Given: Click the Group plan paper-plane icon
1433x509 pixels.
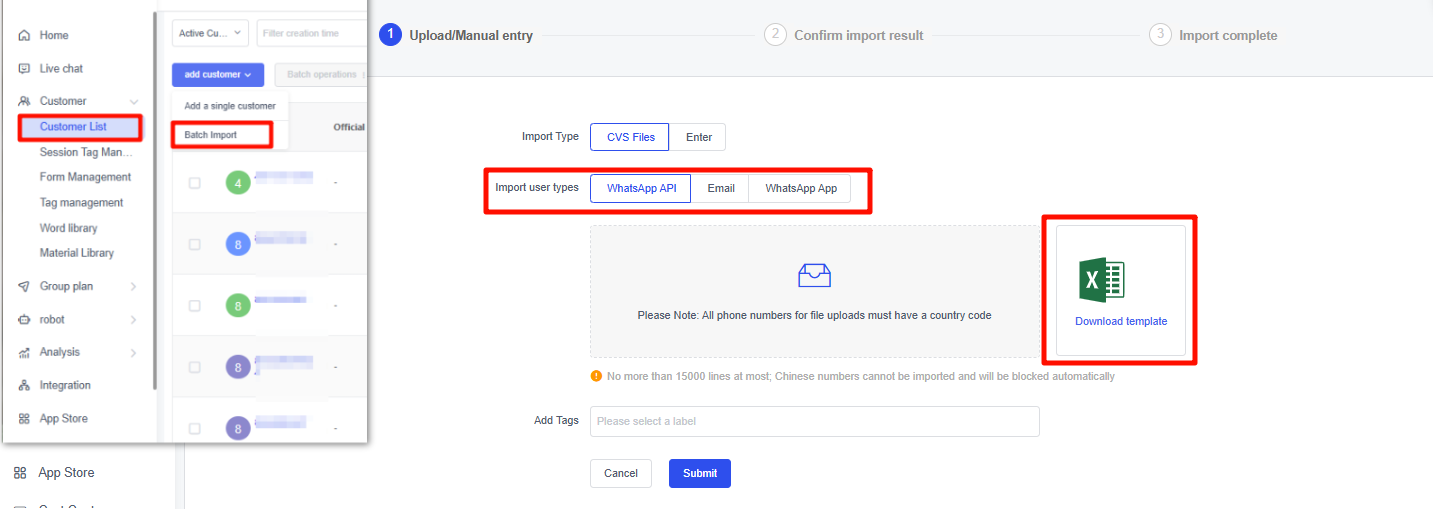Looking at the screenshot, I should point(24,286).
